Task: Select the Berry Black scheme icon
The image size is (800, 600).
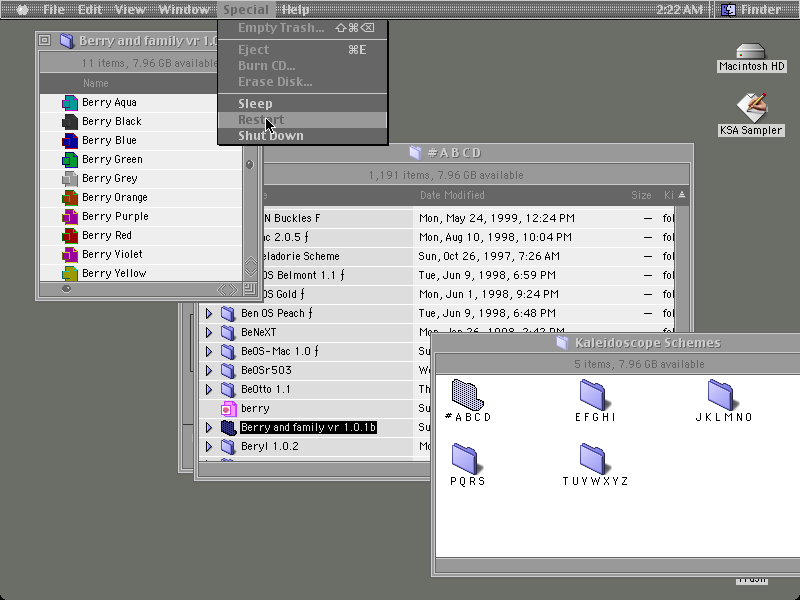Action: (70, 121)
